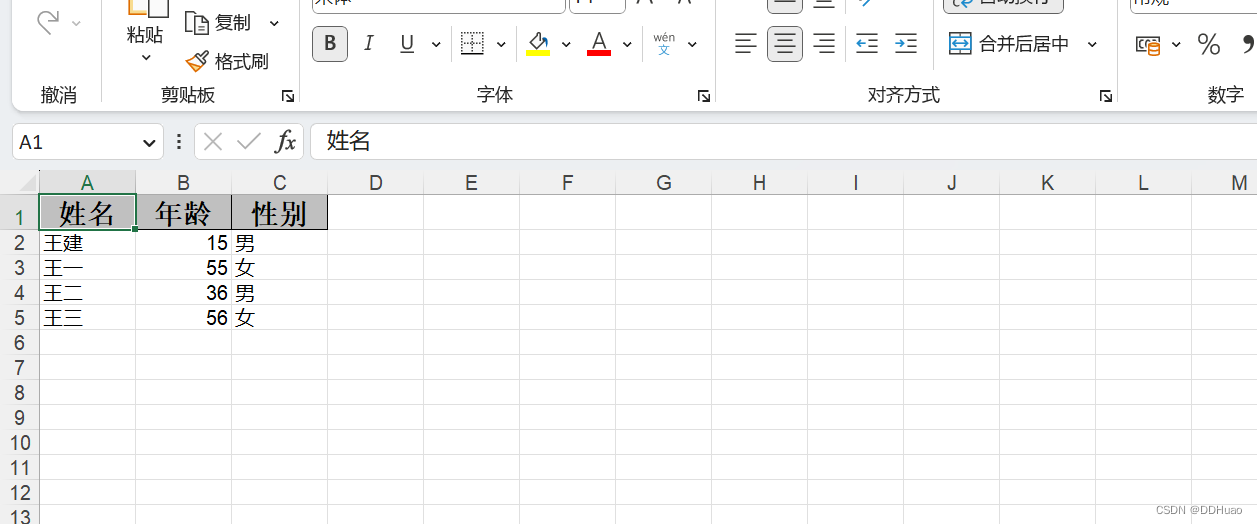The image size is (1257, 524).
Task: Select column C header
Action: [x=279, y=183]
